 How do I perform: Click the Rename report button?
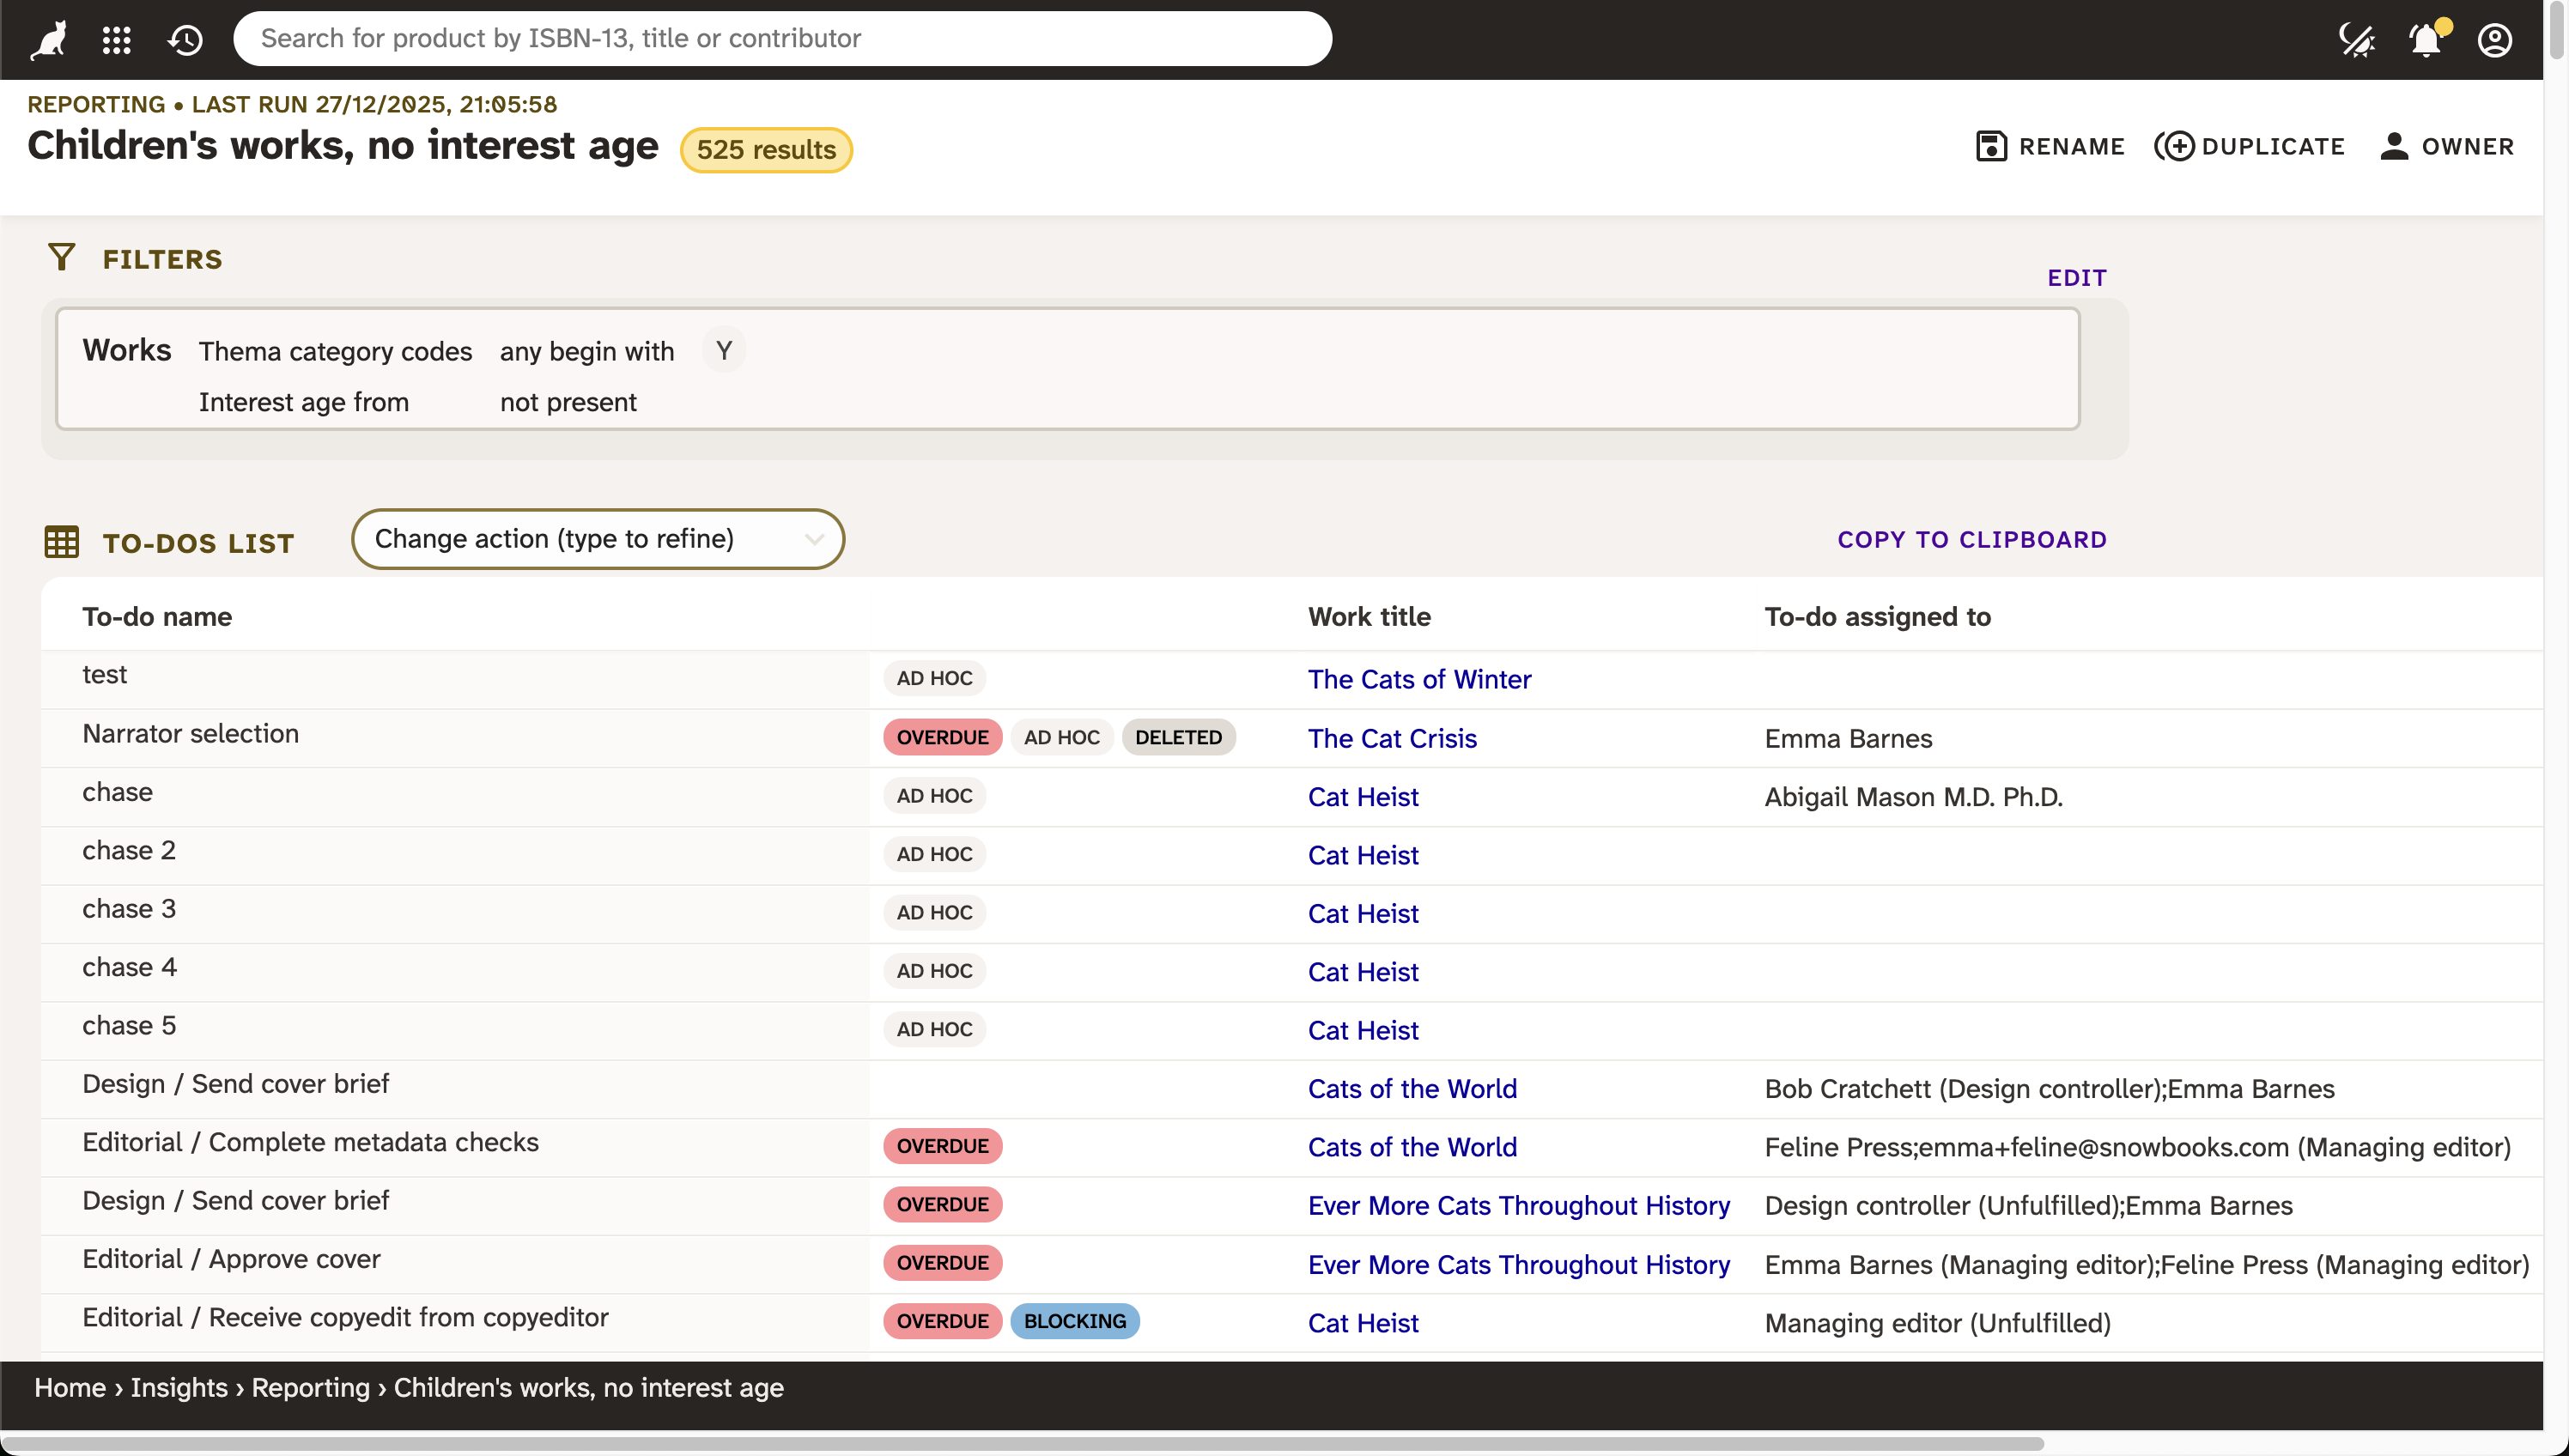[x=2050, y=146]
